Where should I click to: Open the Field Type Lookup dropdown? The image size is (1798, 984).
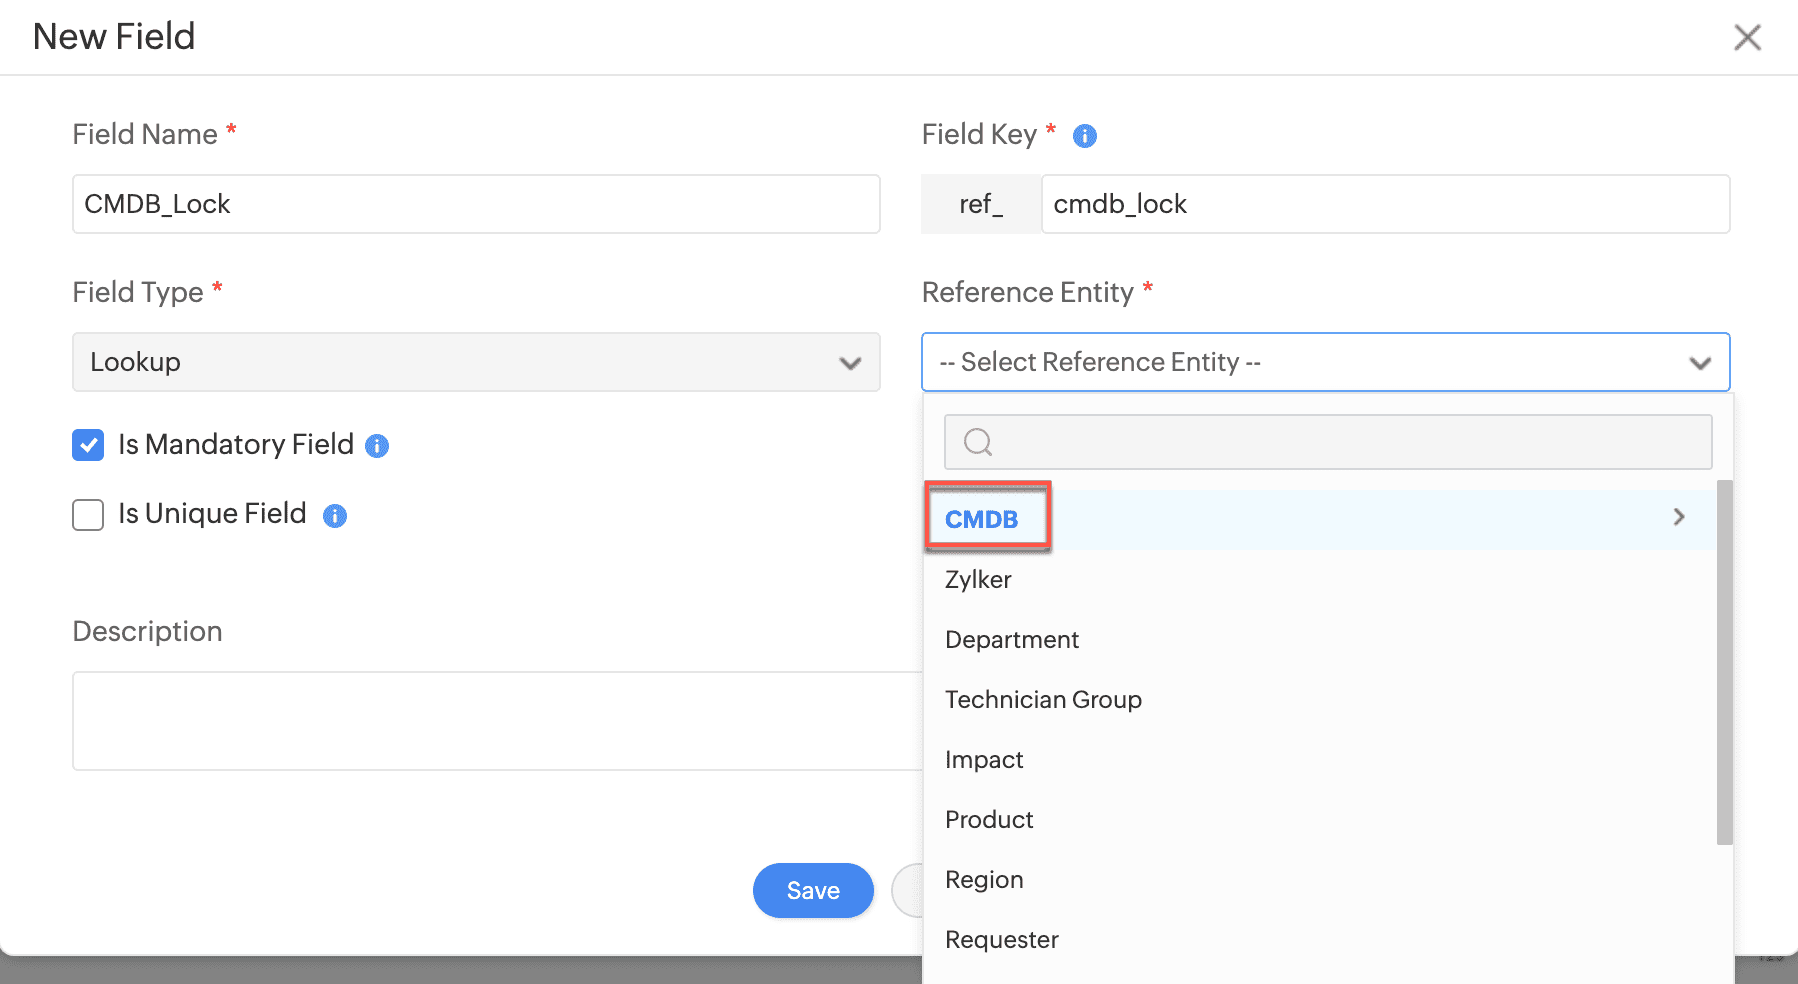point(476,362)
